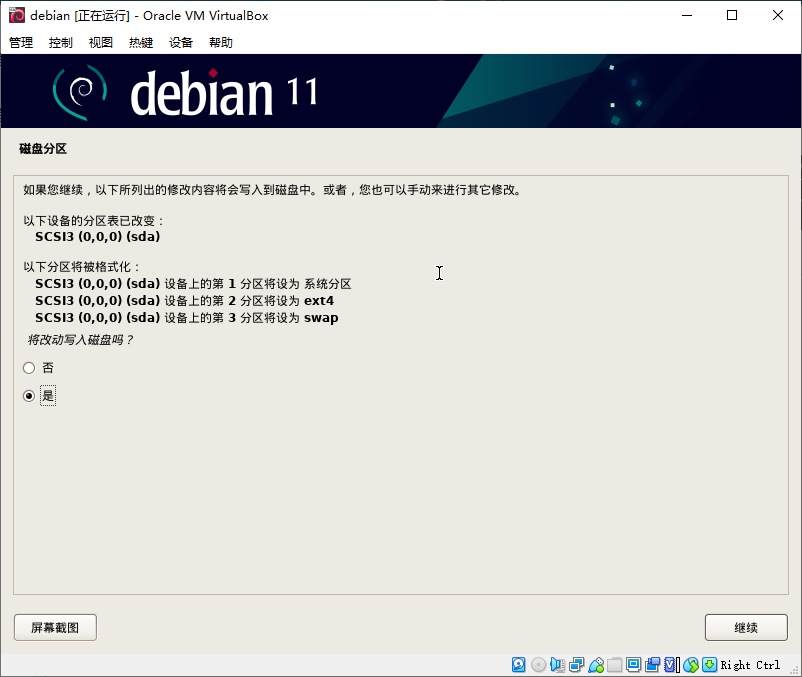
Task: Click the 继续 button
Action: pos(746,627)
